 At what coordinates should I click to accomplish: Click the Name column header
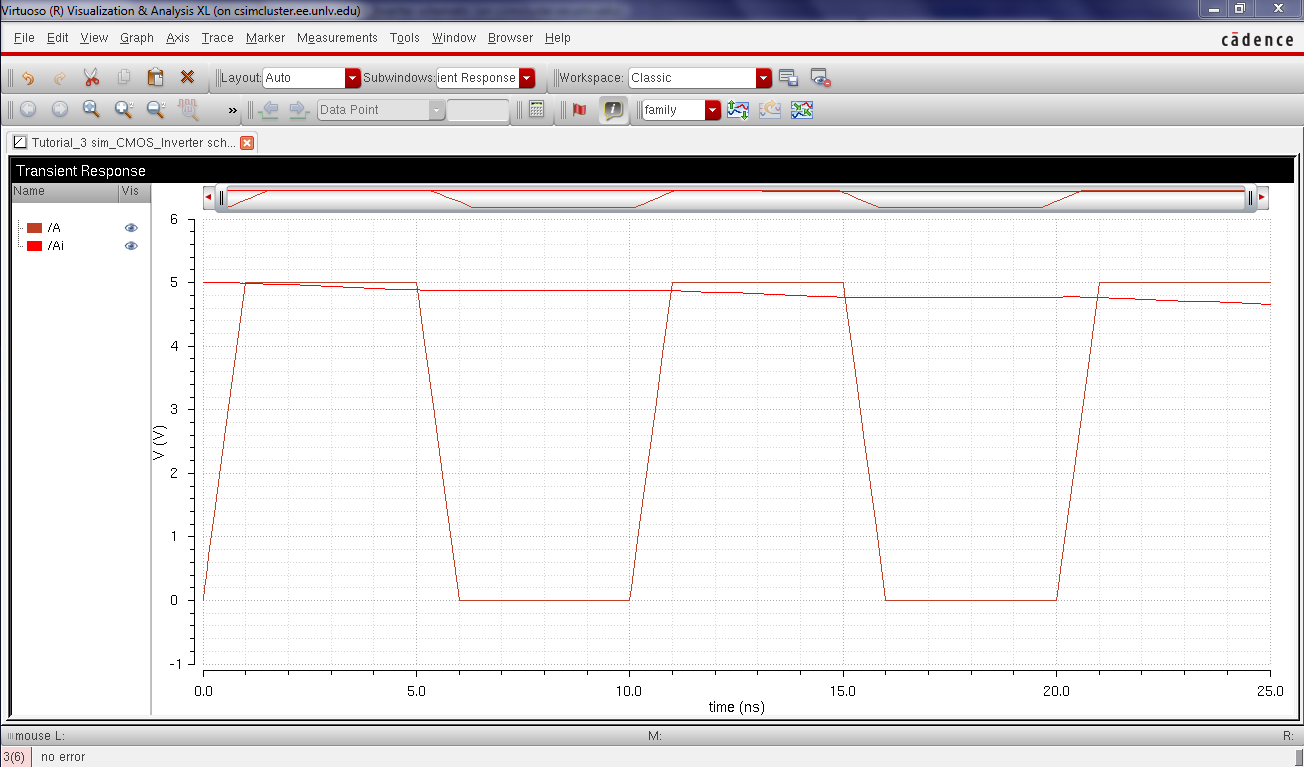(x=64, y=191)
